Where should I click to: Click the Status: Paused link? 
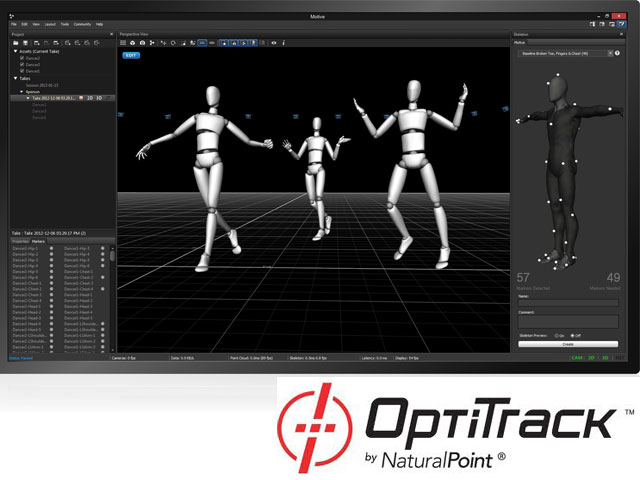(x=21, y=358)
